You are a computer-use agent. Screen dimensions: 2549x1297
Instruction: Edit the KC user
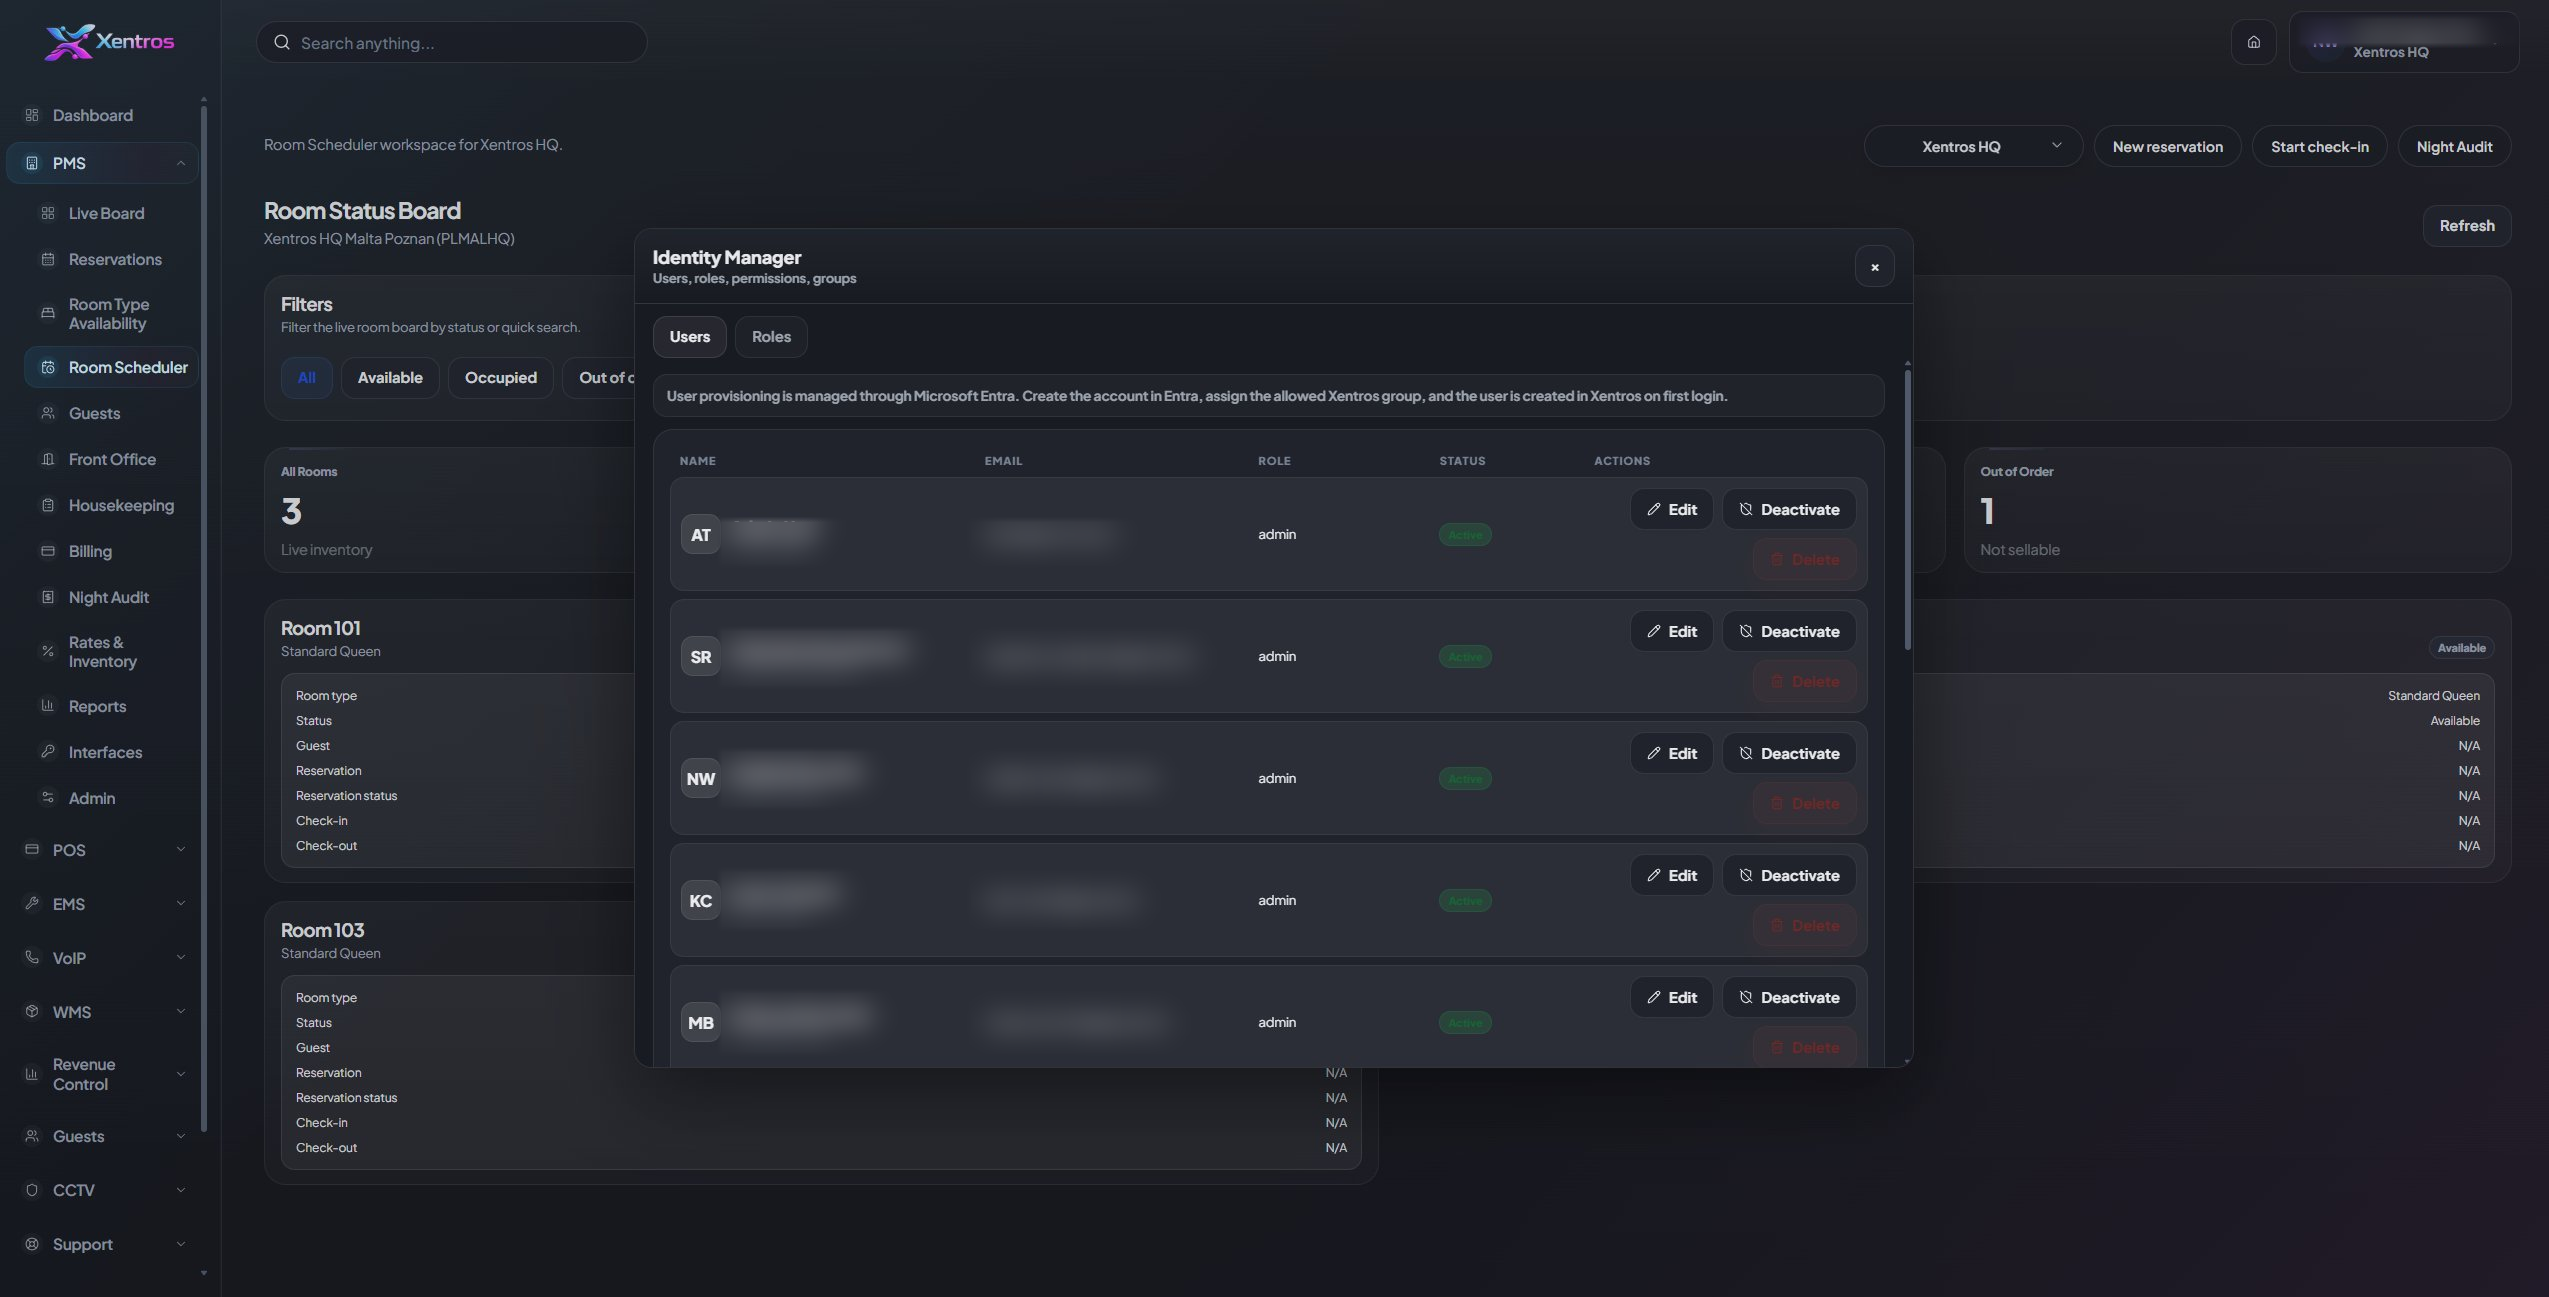pyautogui.click(x=1672, y=875)
